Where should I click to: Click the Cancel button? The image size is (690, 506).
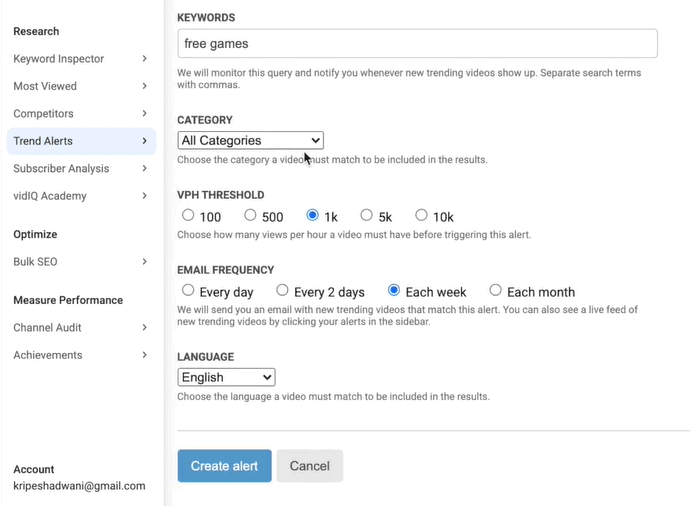click(309, 466)
